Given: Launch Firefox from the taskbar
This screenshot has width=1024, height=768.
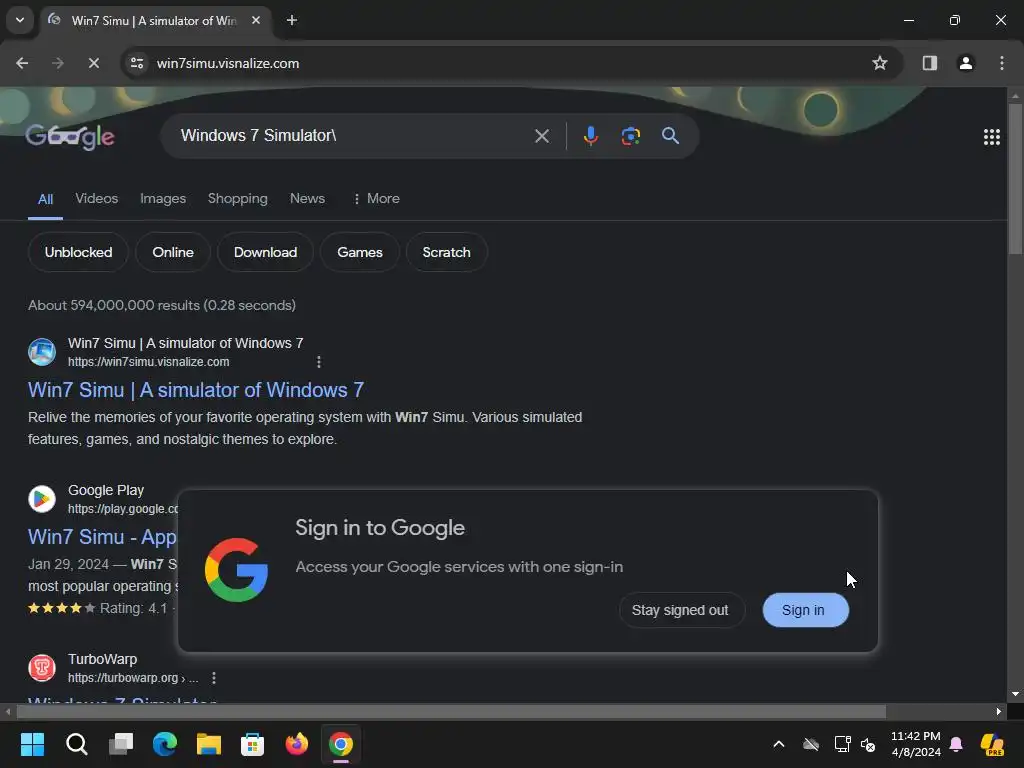Looking at the screenshot, I should pos(296,744).
